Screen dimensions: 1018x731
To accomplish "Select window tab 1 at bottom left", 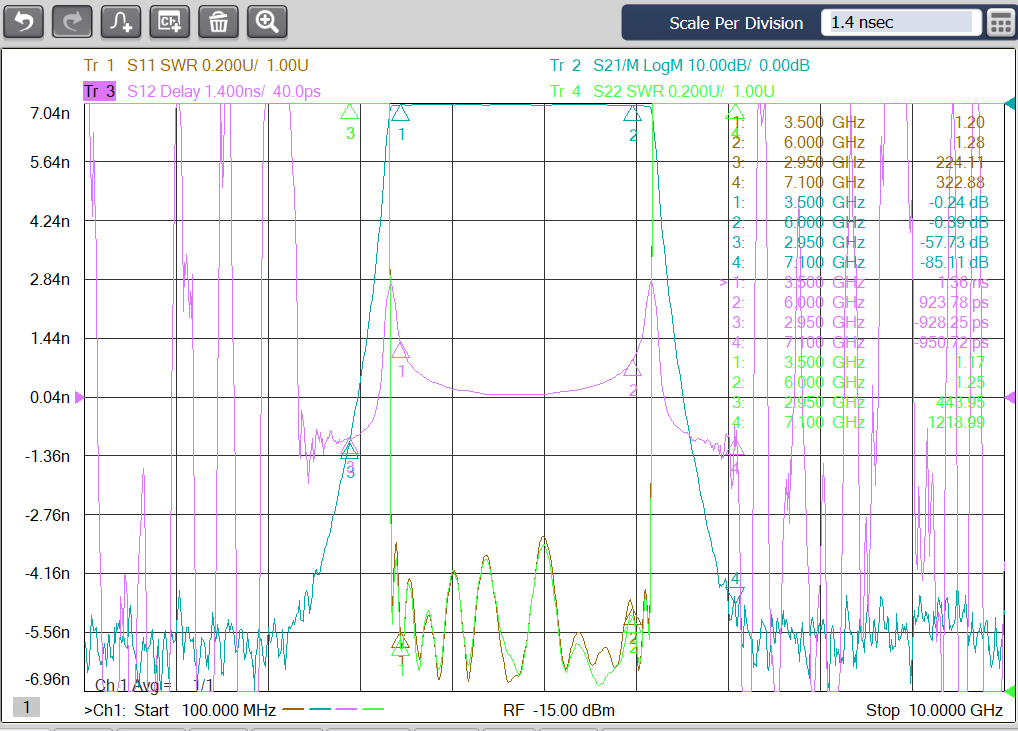I will 27,707.
